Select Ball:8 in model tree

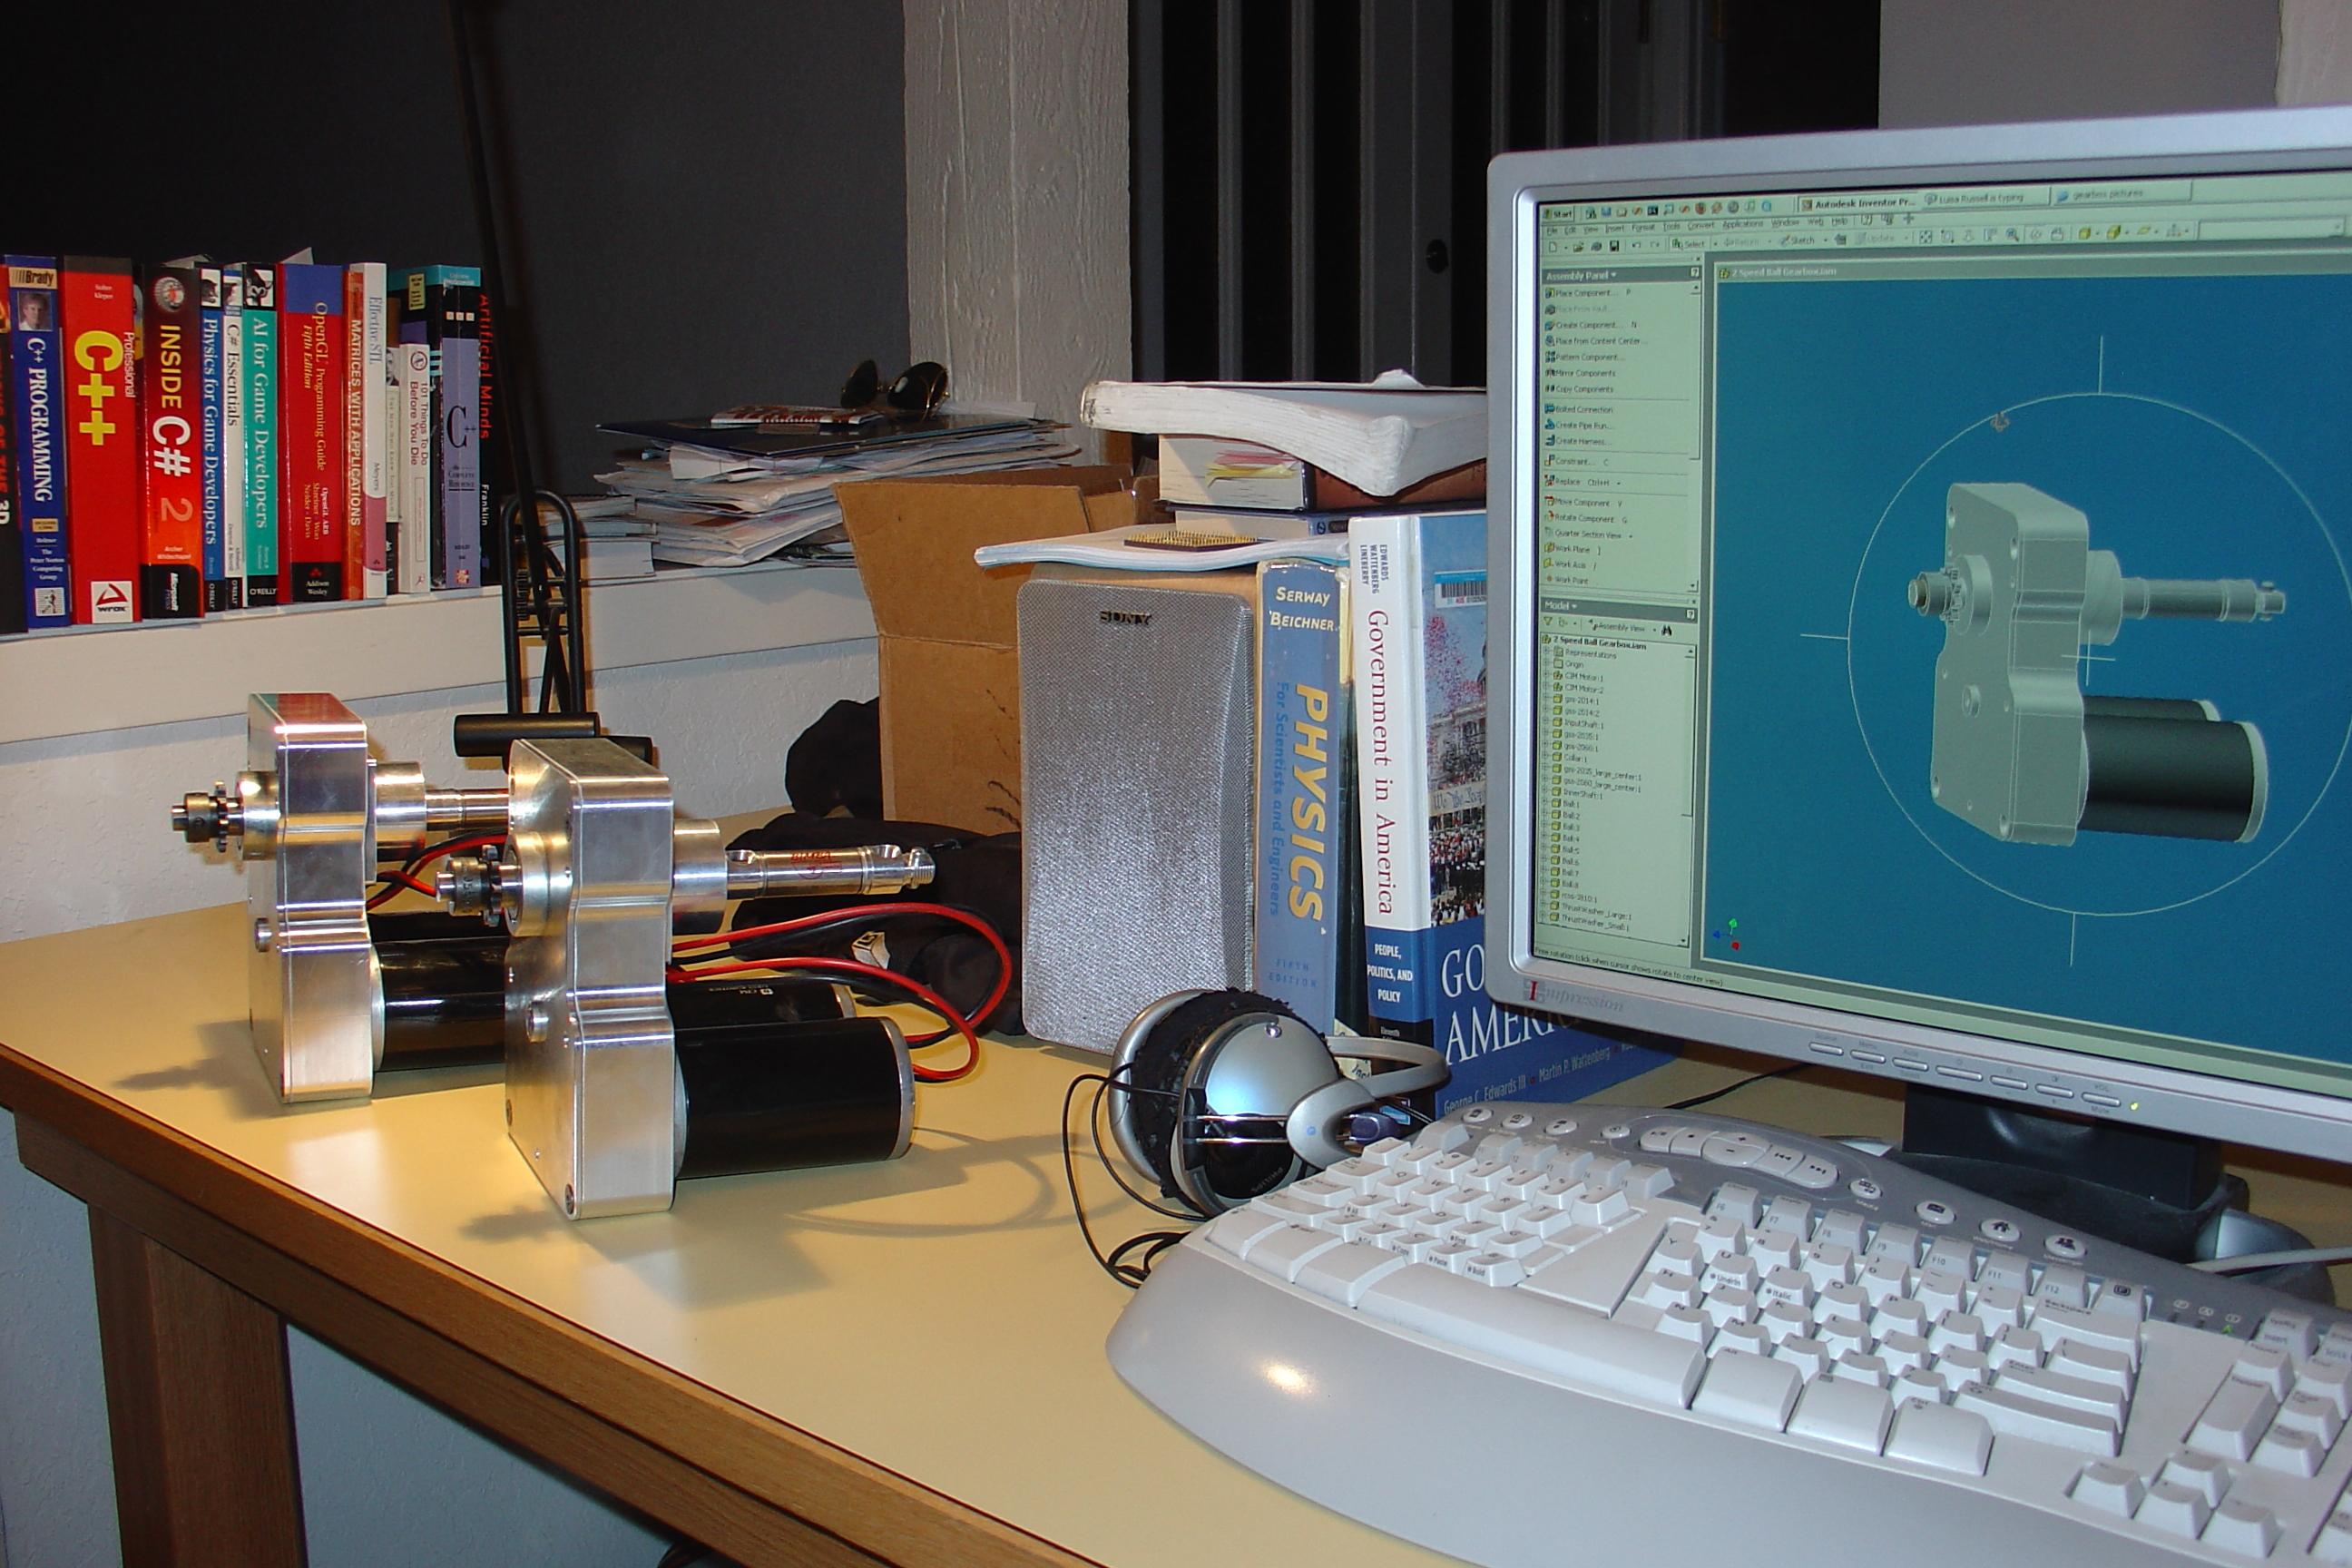pyautogui.click(x=1564, y=884)
